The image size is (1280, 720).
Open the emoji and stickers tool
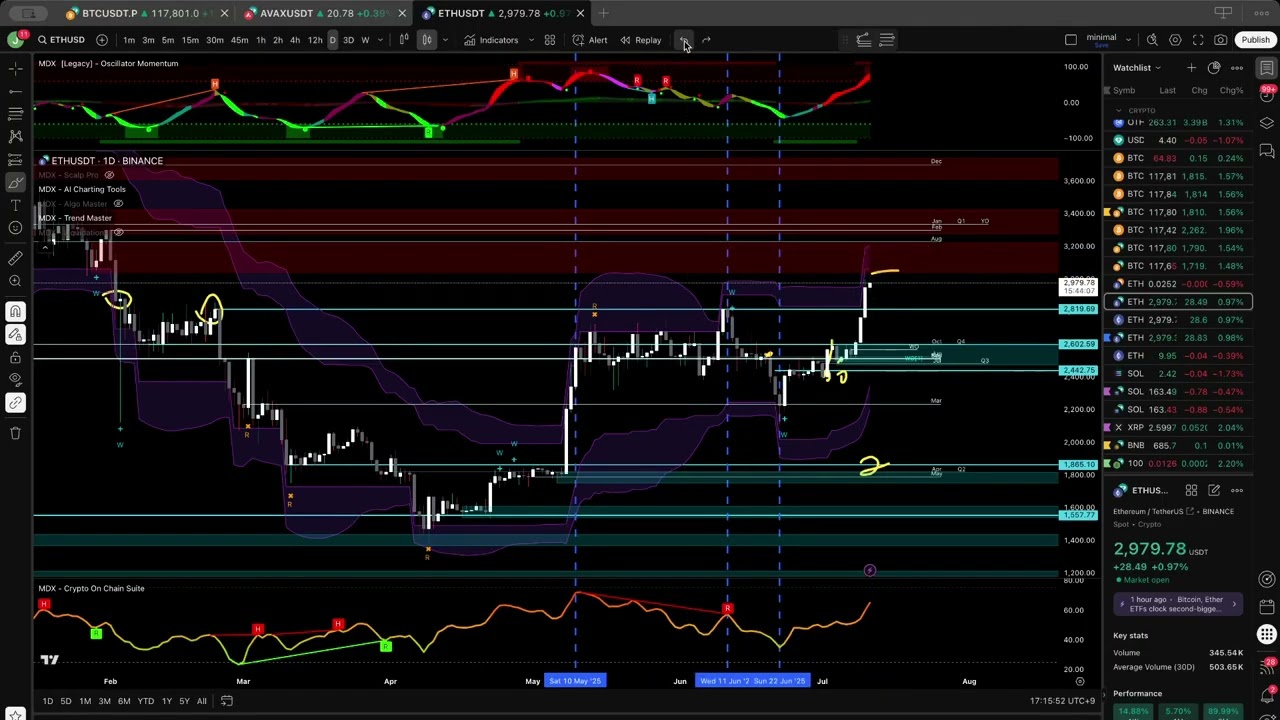tap(15, 229)
